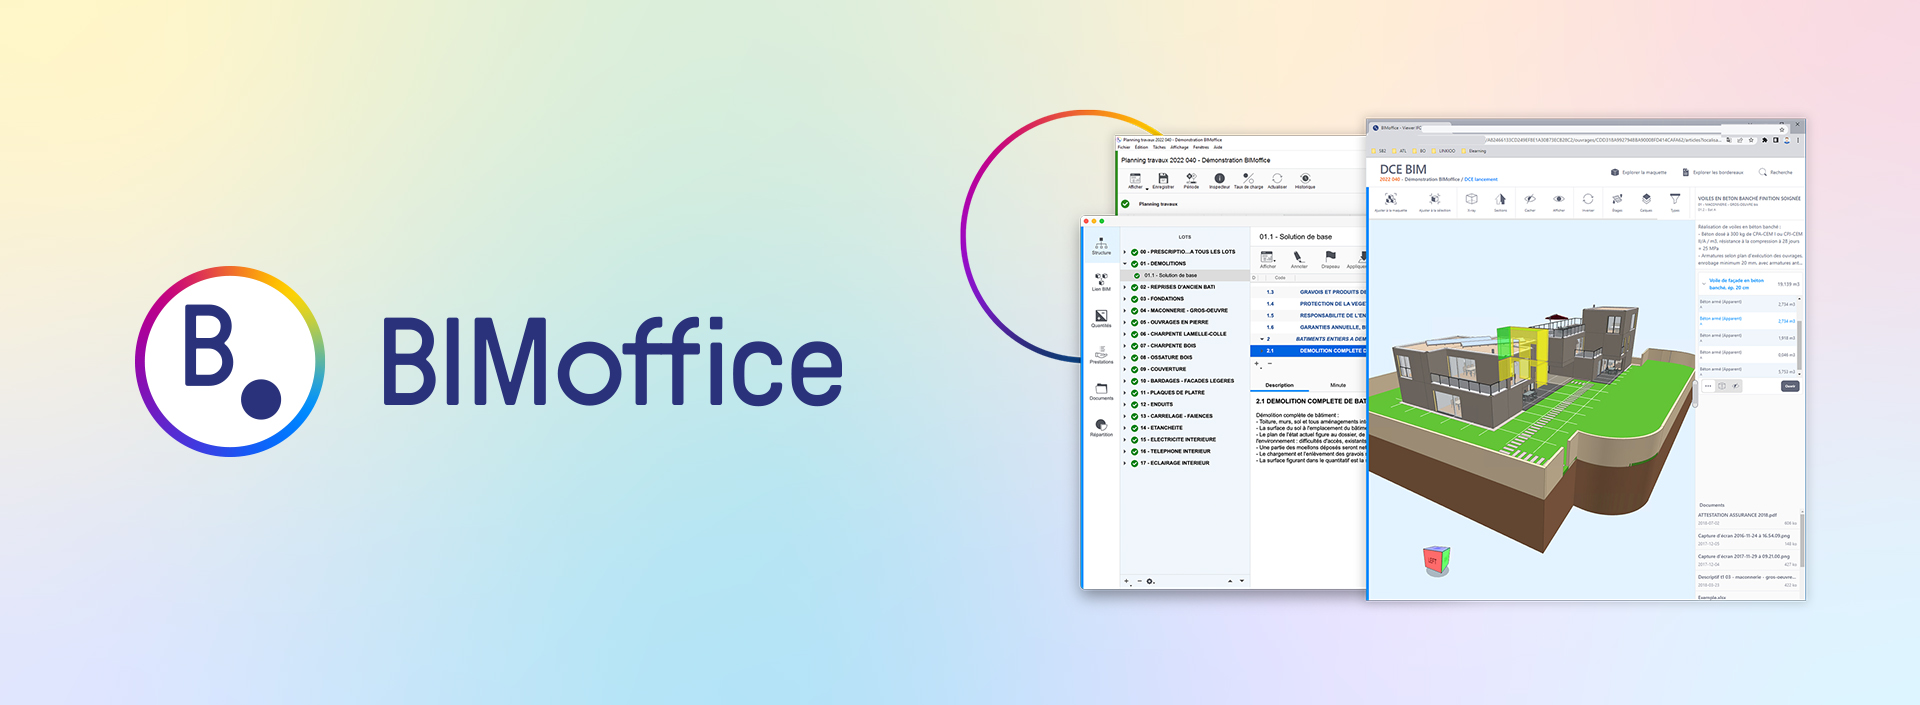Open the Types filter tool
Image resolution: width=1920 pixels, height=705 pixels.
1675,202
